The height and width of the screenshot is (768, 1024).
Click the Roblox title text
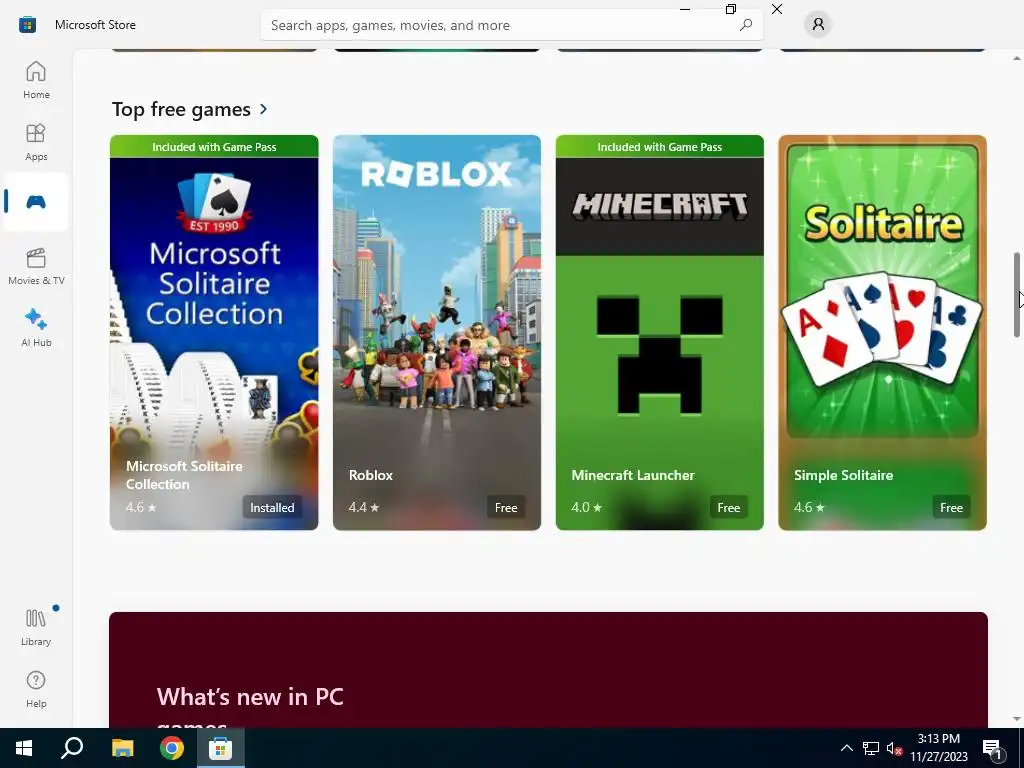tap(371, 475)
